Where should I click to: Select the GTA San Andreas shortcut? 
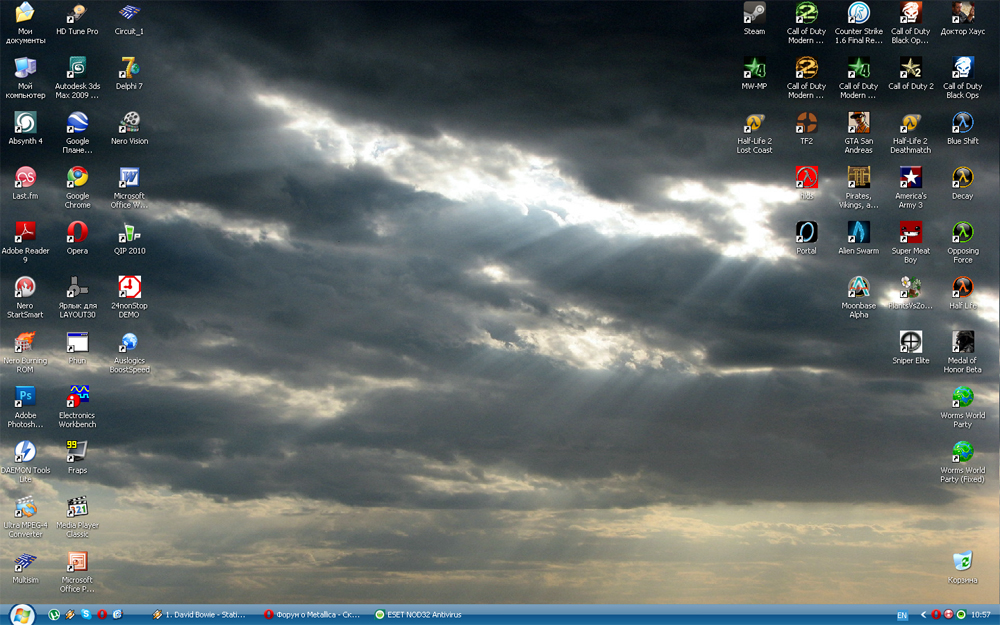858,123
